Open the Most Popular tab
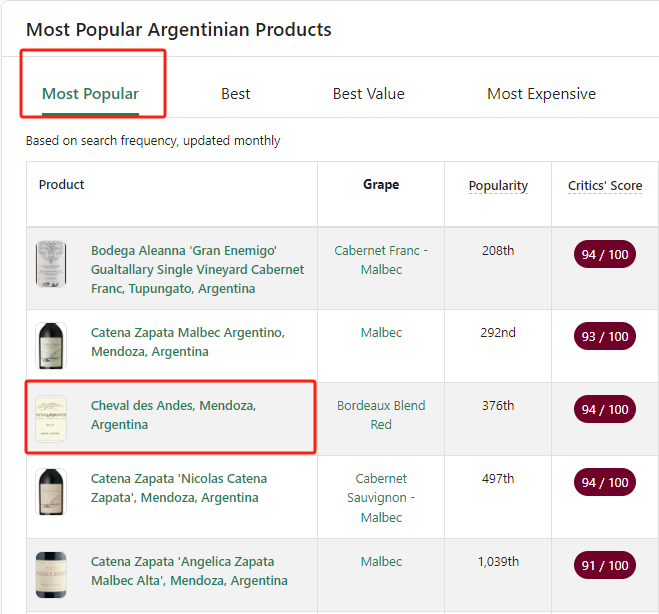The width and height of the screenshot is (659, 614). pyautogui.click(x=90, y=94)
